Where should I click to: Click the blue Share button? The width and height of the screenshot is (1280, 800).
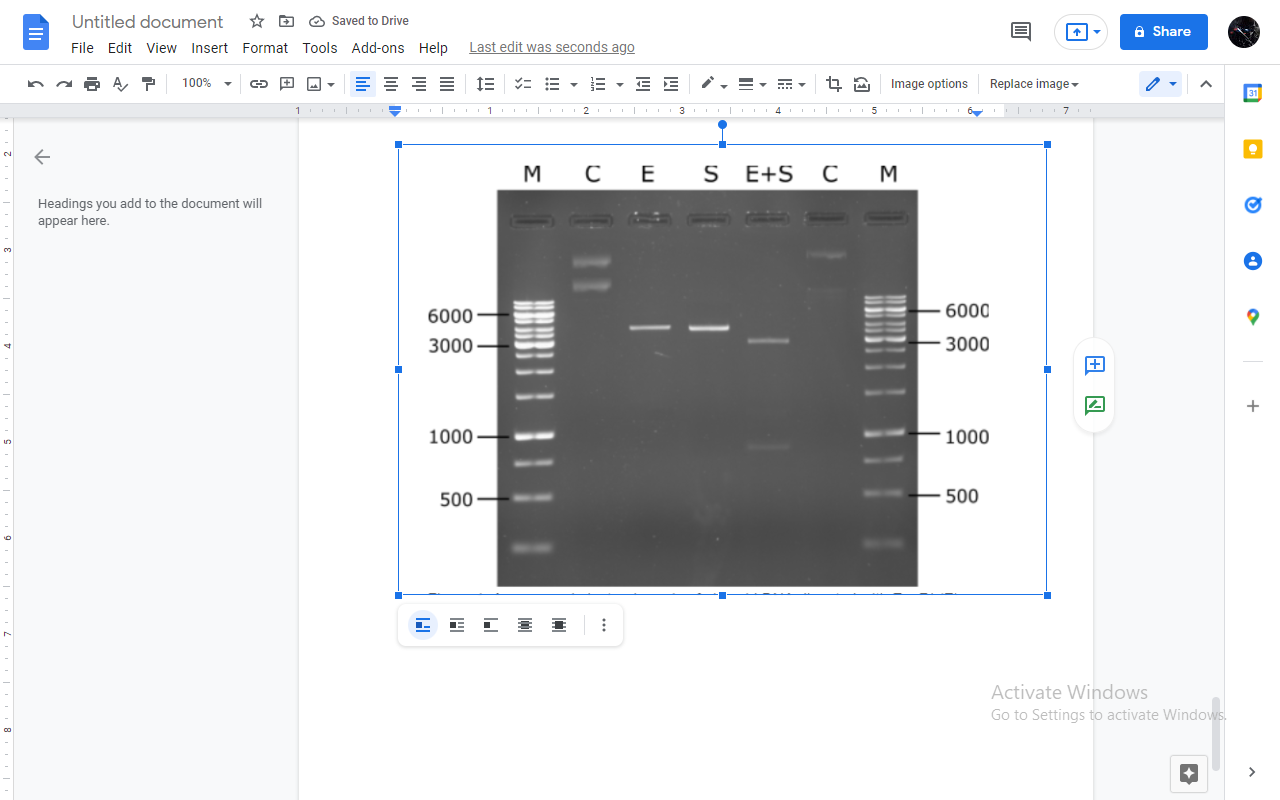click(x=1163, y=31)
